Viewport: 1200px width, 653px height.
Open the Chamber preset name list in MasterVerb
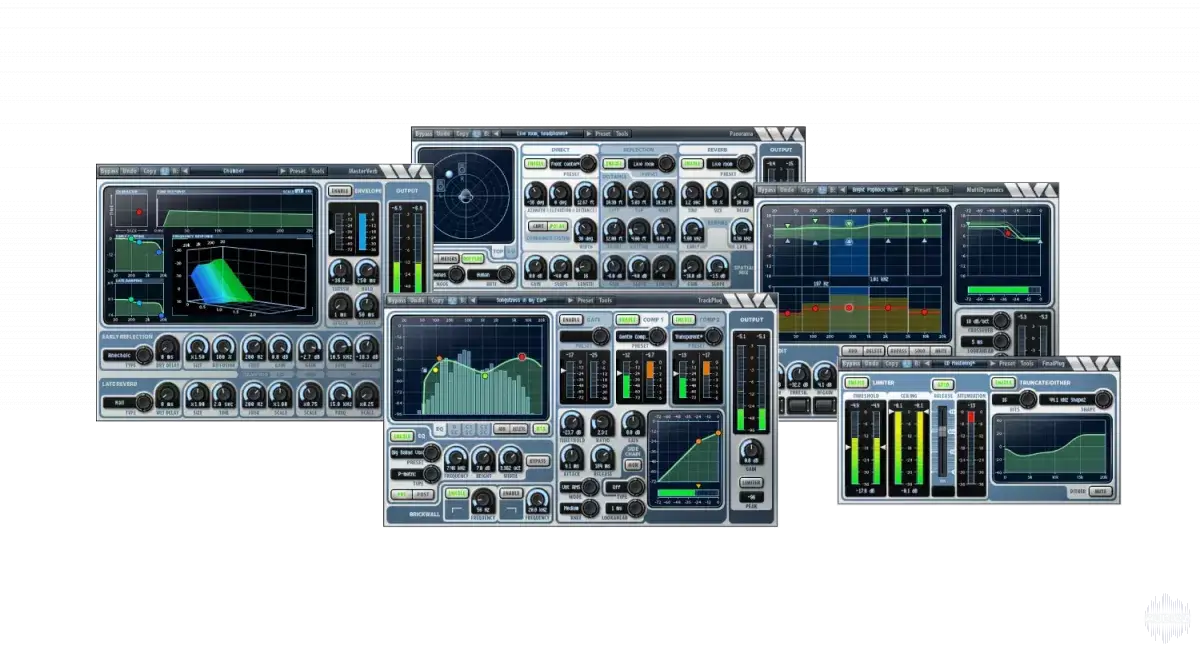(233, 171)
